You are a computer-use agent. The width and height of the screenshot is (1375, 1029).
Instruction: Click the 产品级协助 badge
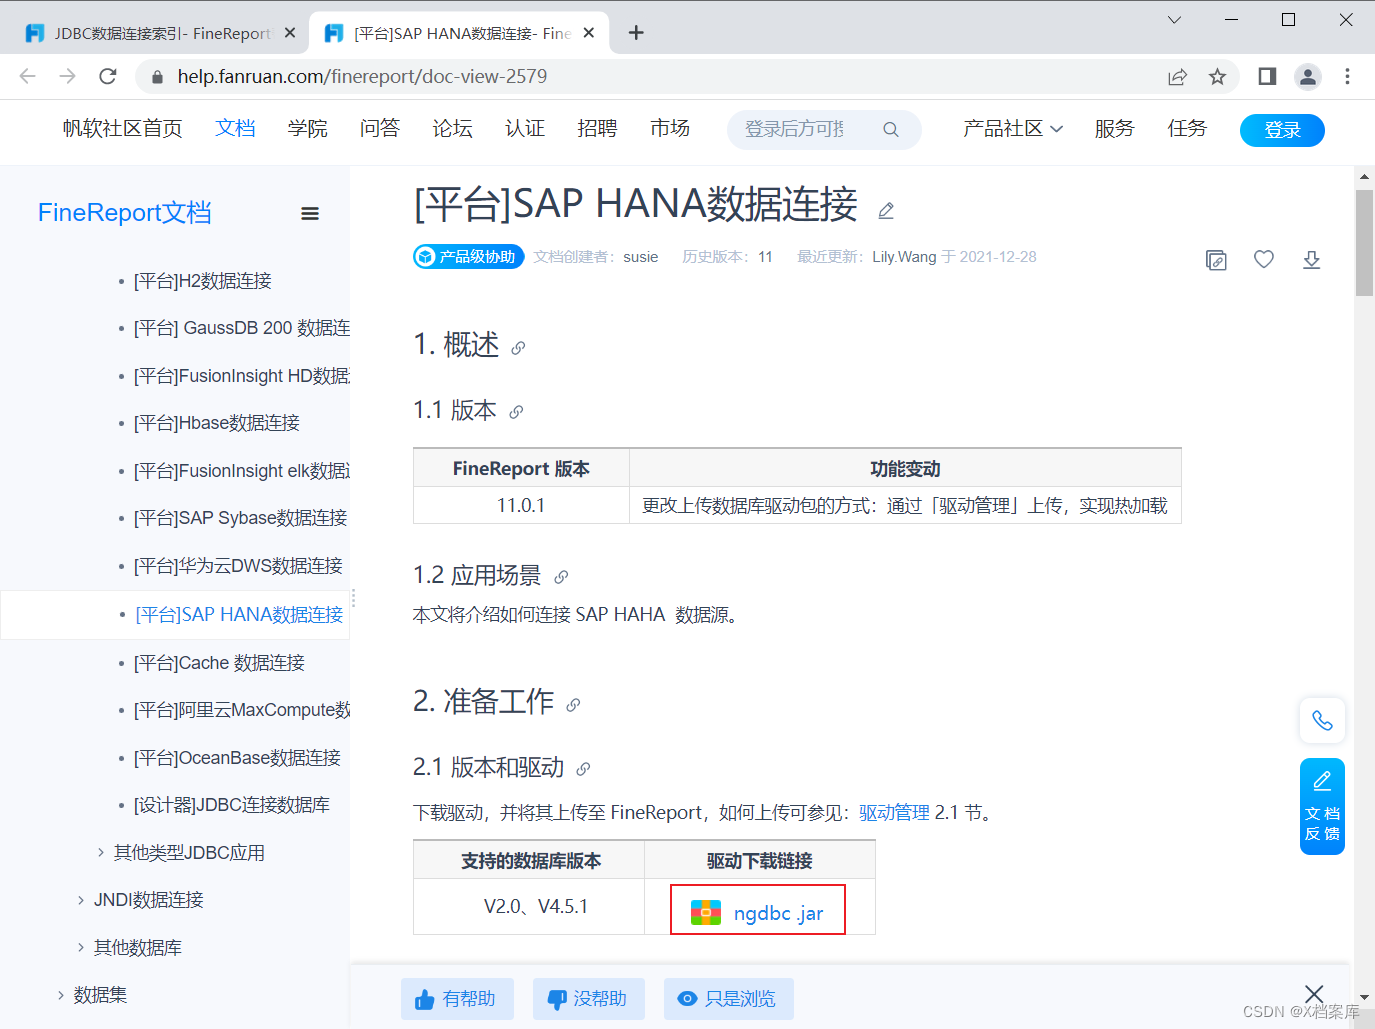click(469, 257)
